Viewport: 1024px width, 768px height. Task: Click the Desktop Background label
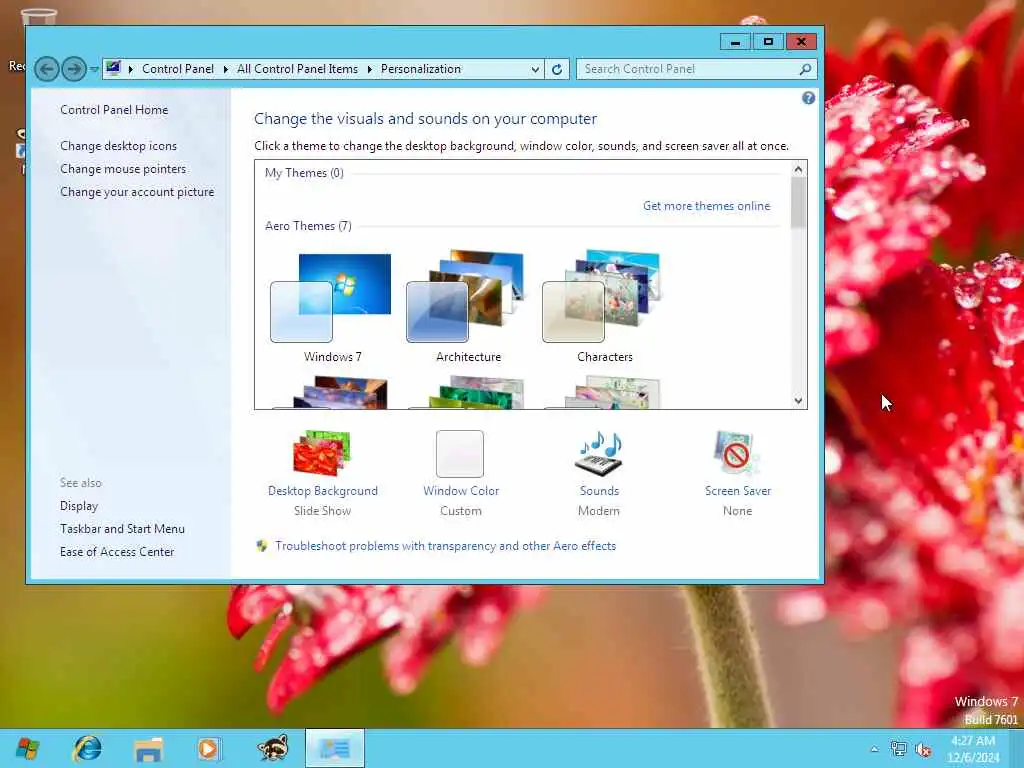tap(323, 490)
